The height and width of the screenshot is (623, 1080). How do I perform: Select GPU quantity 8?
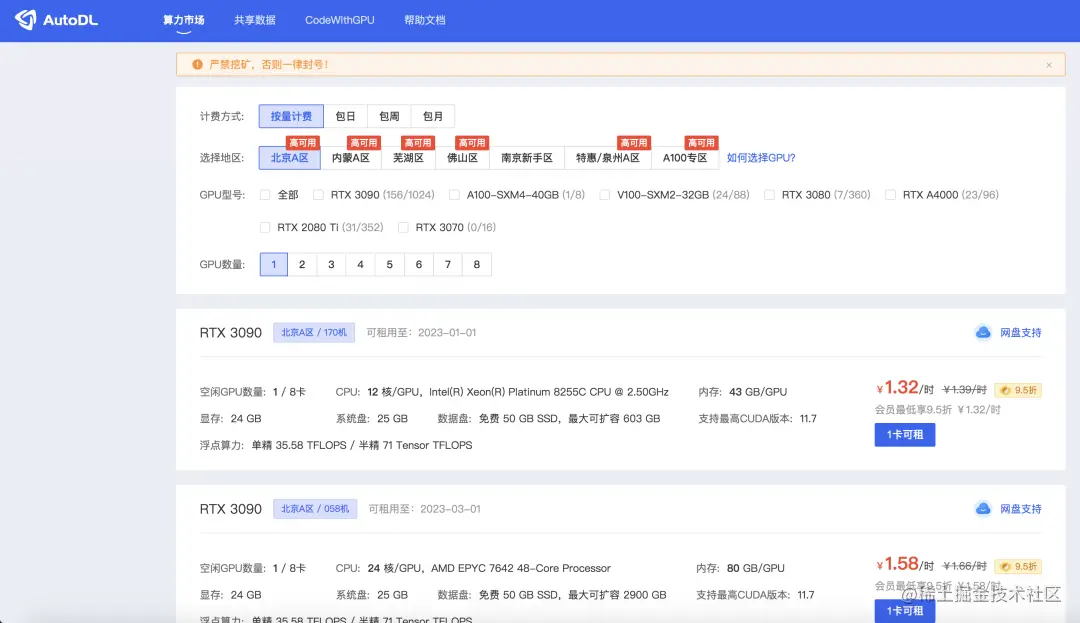tap(476, 264)
